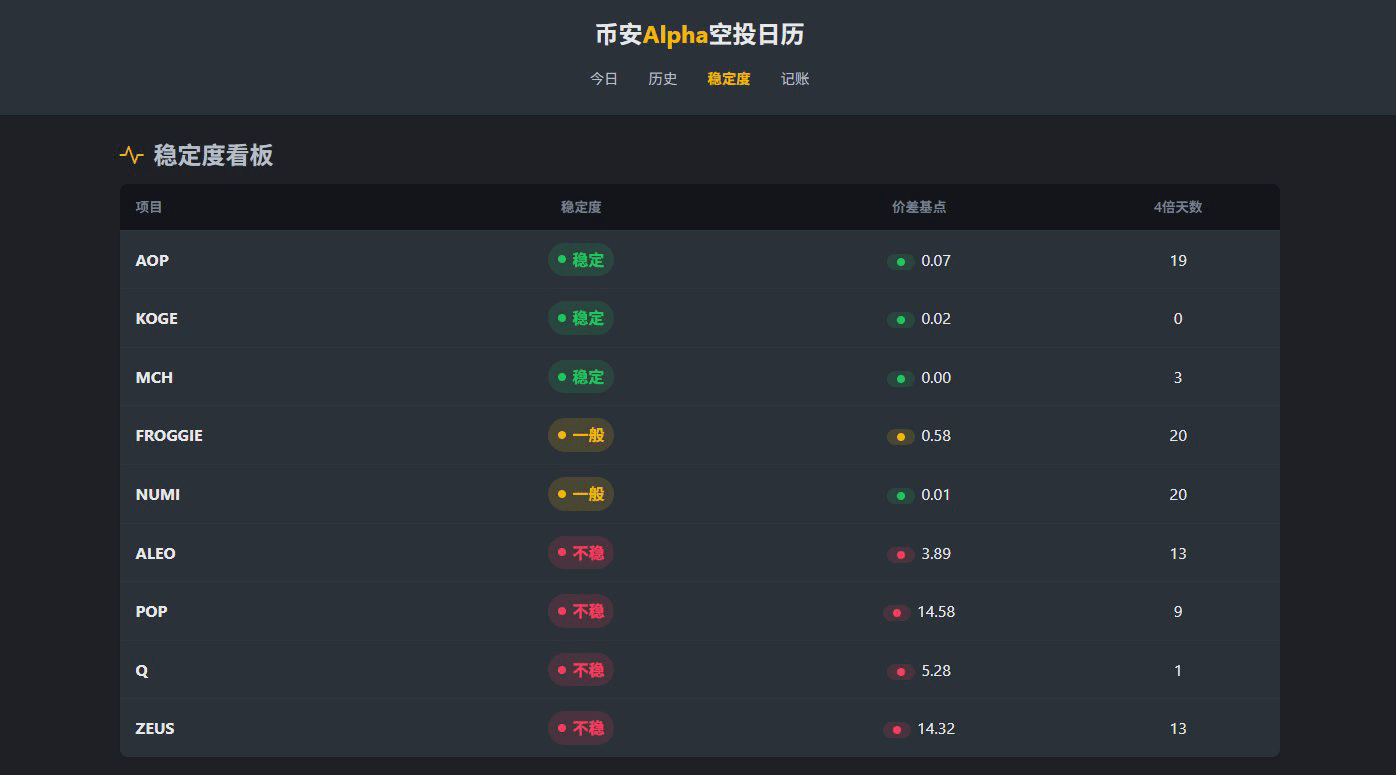Click the red spread indicator for ALEO
Screen dimensions: 1396x775
900,555
